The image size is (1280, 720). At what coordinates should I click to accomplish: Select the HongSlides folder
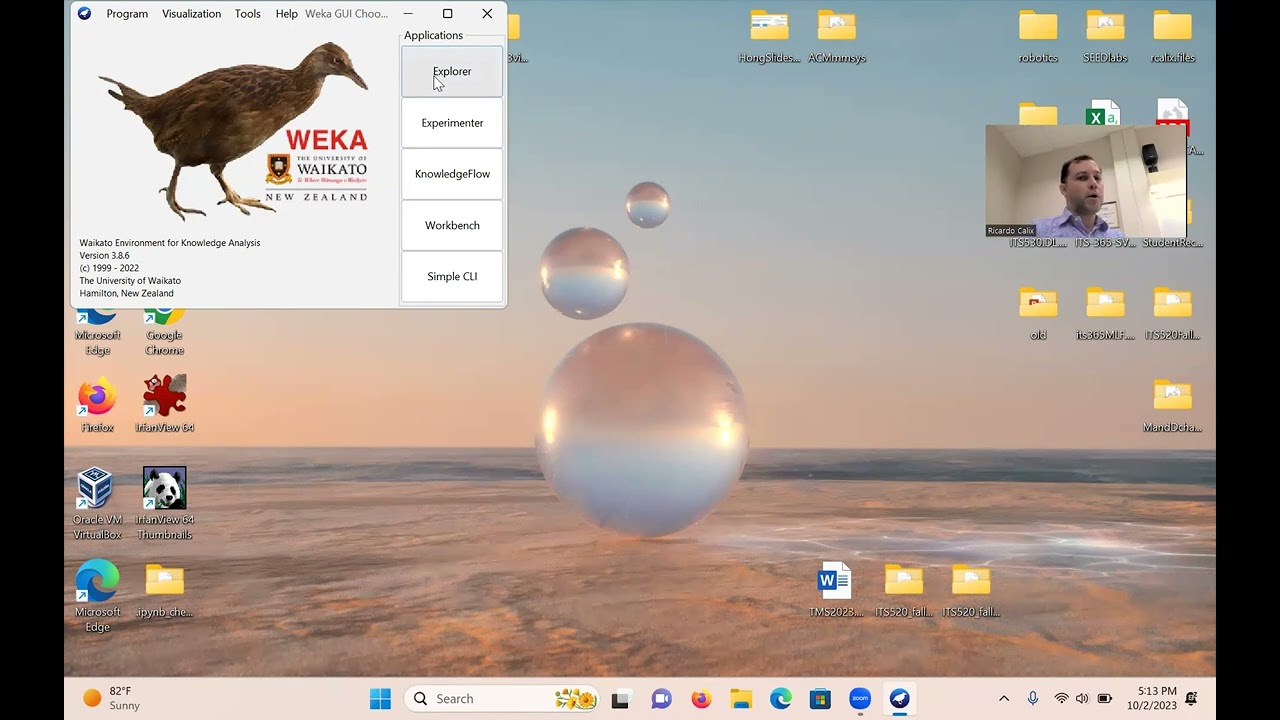click(x=769, y=37)
